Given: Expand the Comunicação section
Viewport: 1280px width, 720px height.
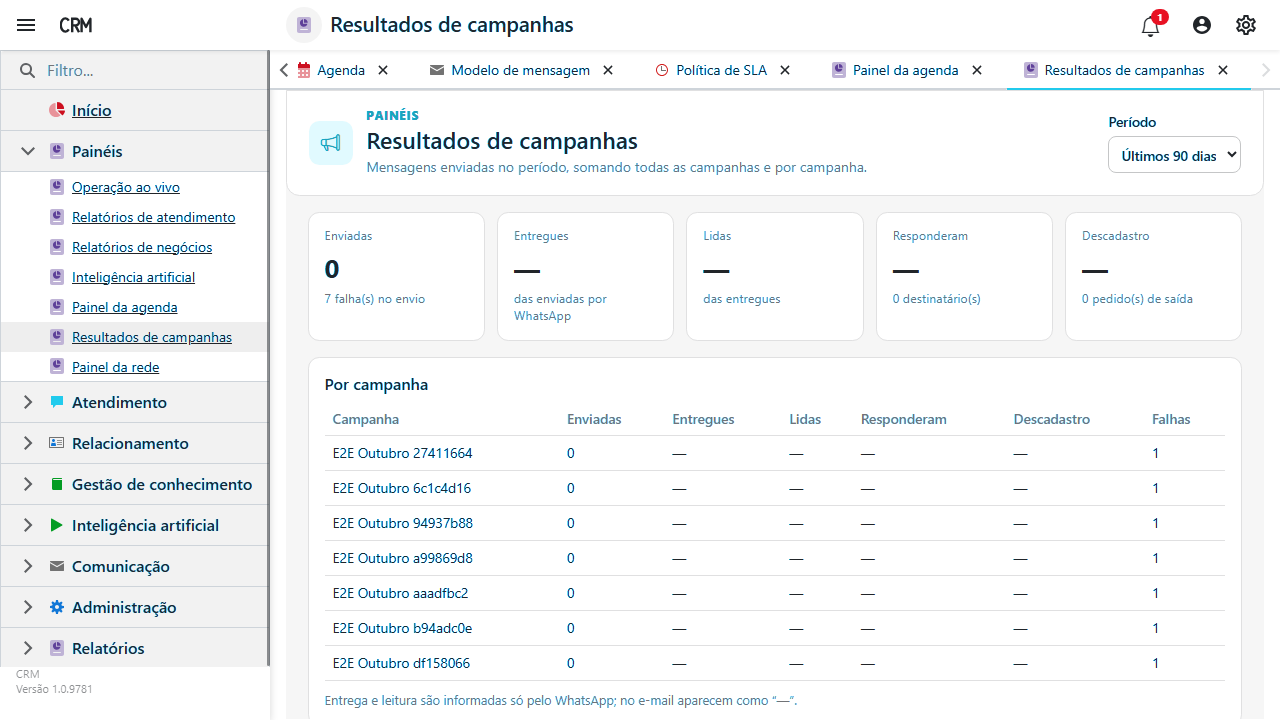Looking at the screenshot, I should point(28,566).
